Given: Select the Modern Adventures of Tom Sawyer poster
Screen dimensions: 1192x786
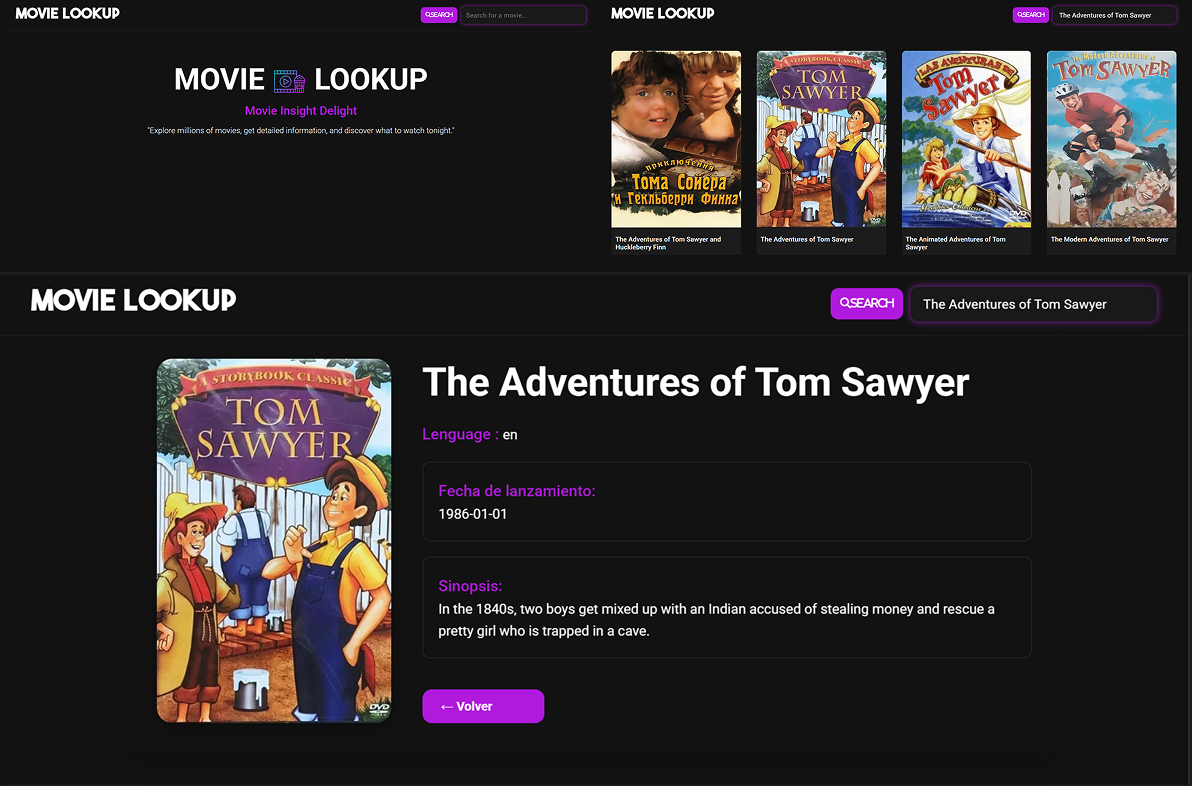Looking at the screenshot, I should pyautogui.click(x=1111, y=139).
